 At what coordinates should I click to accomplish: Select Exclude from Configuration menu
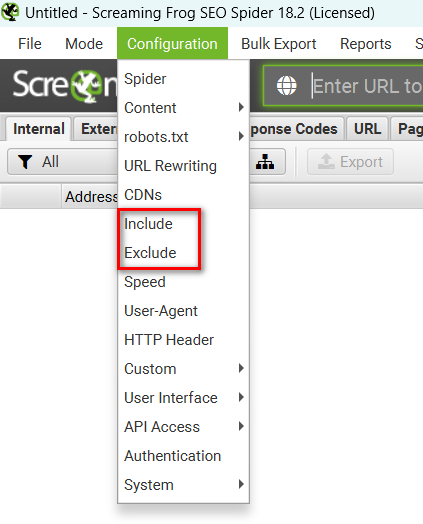point(150,253)
